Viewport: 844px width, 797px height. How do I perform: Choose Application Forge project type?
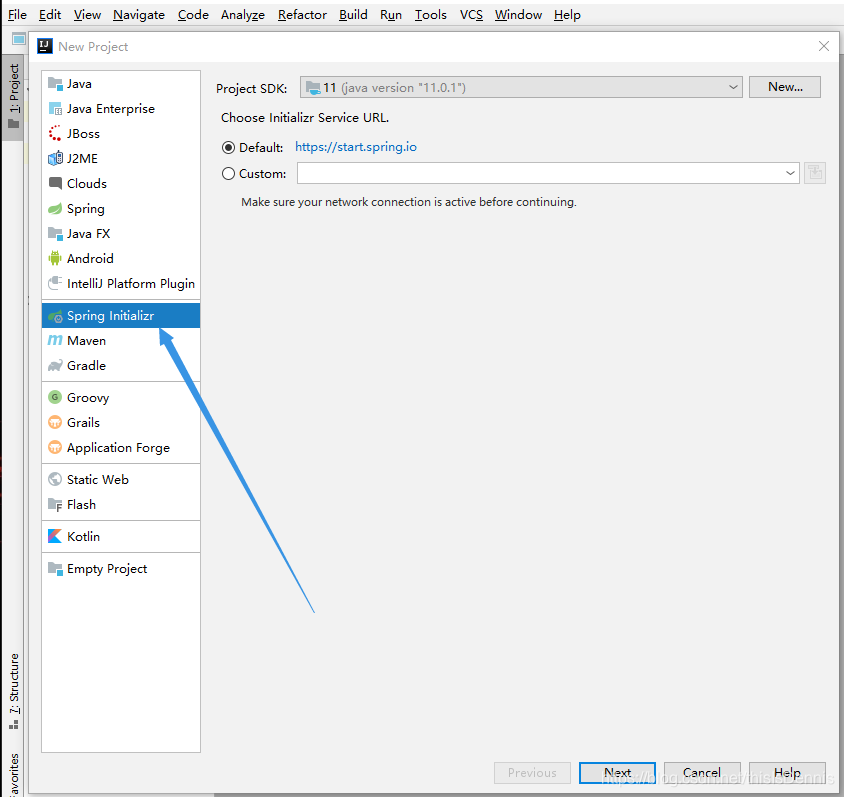(x=121, y=448)
